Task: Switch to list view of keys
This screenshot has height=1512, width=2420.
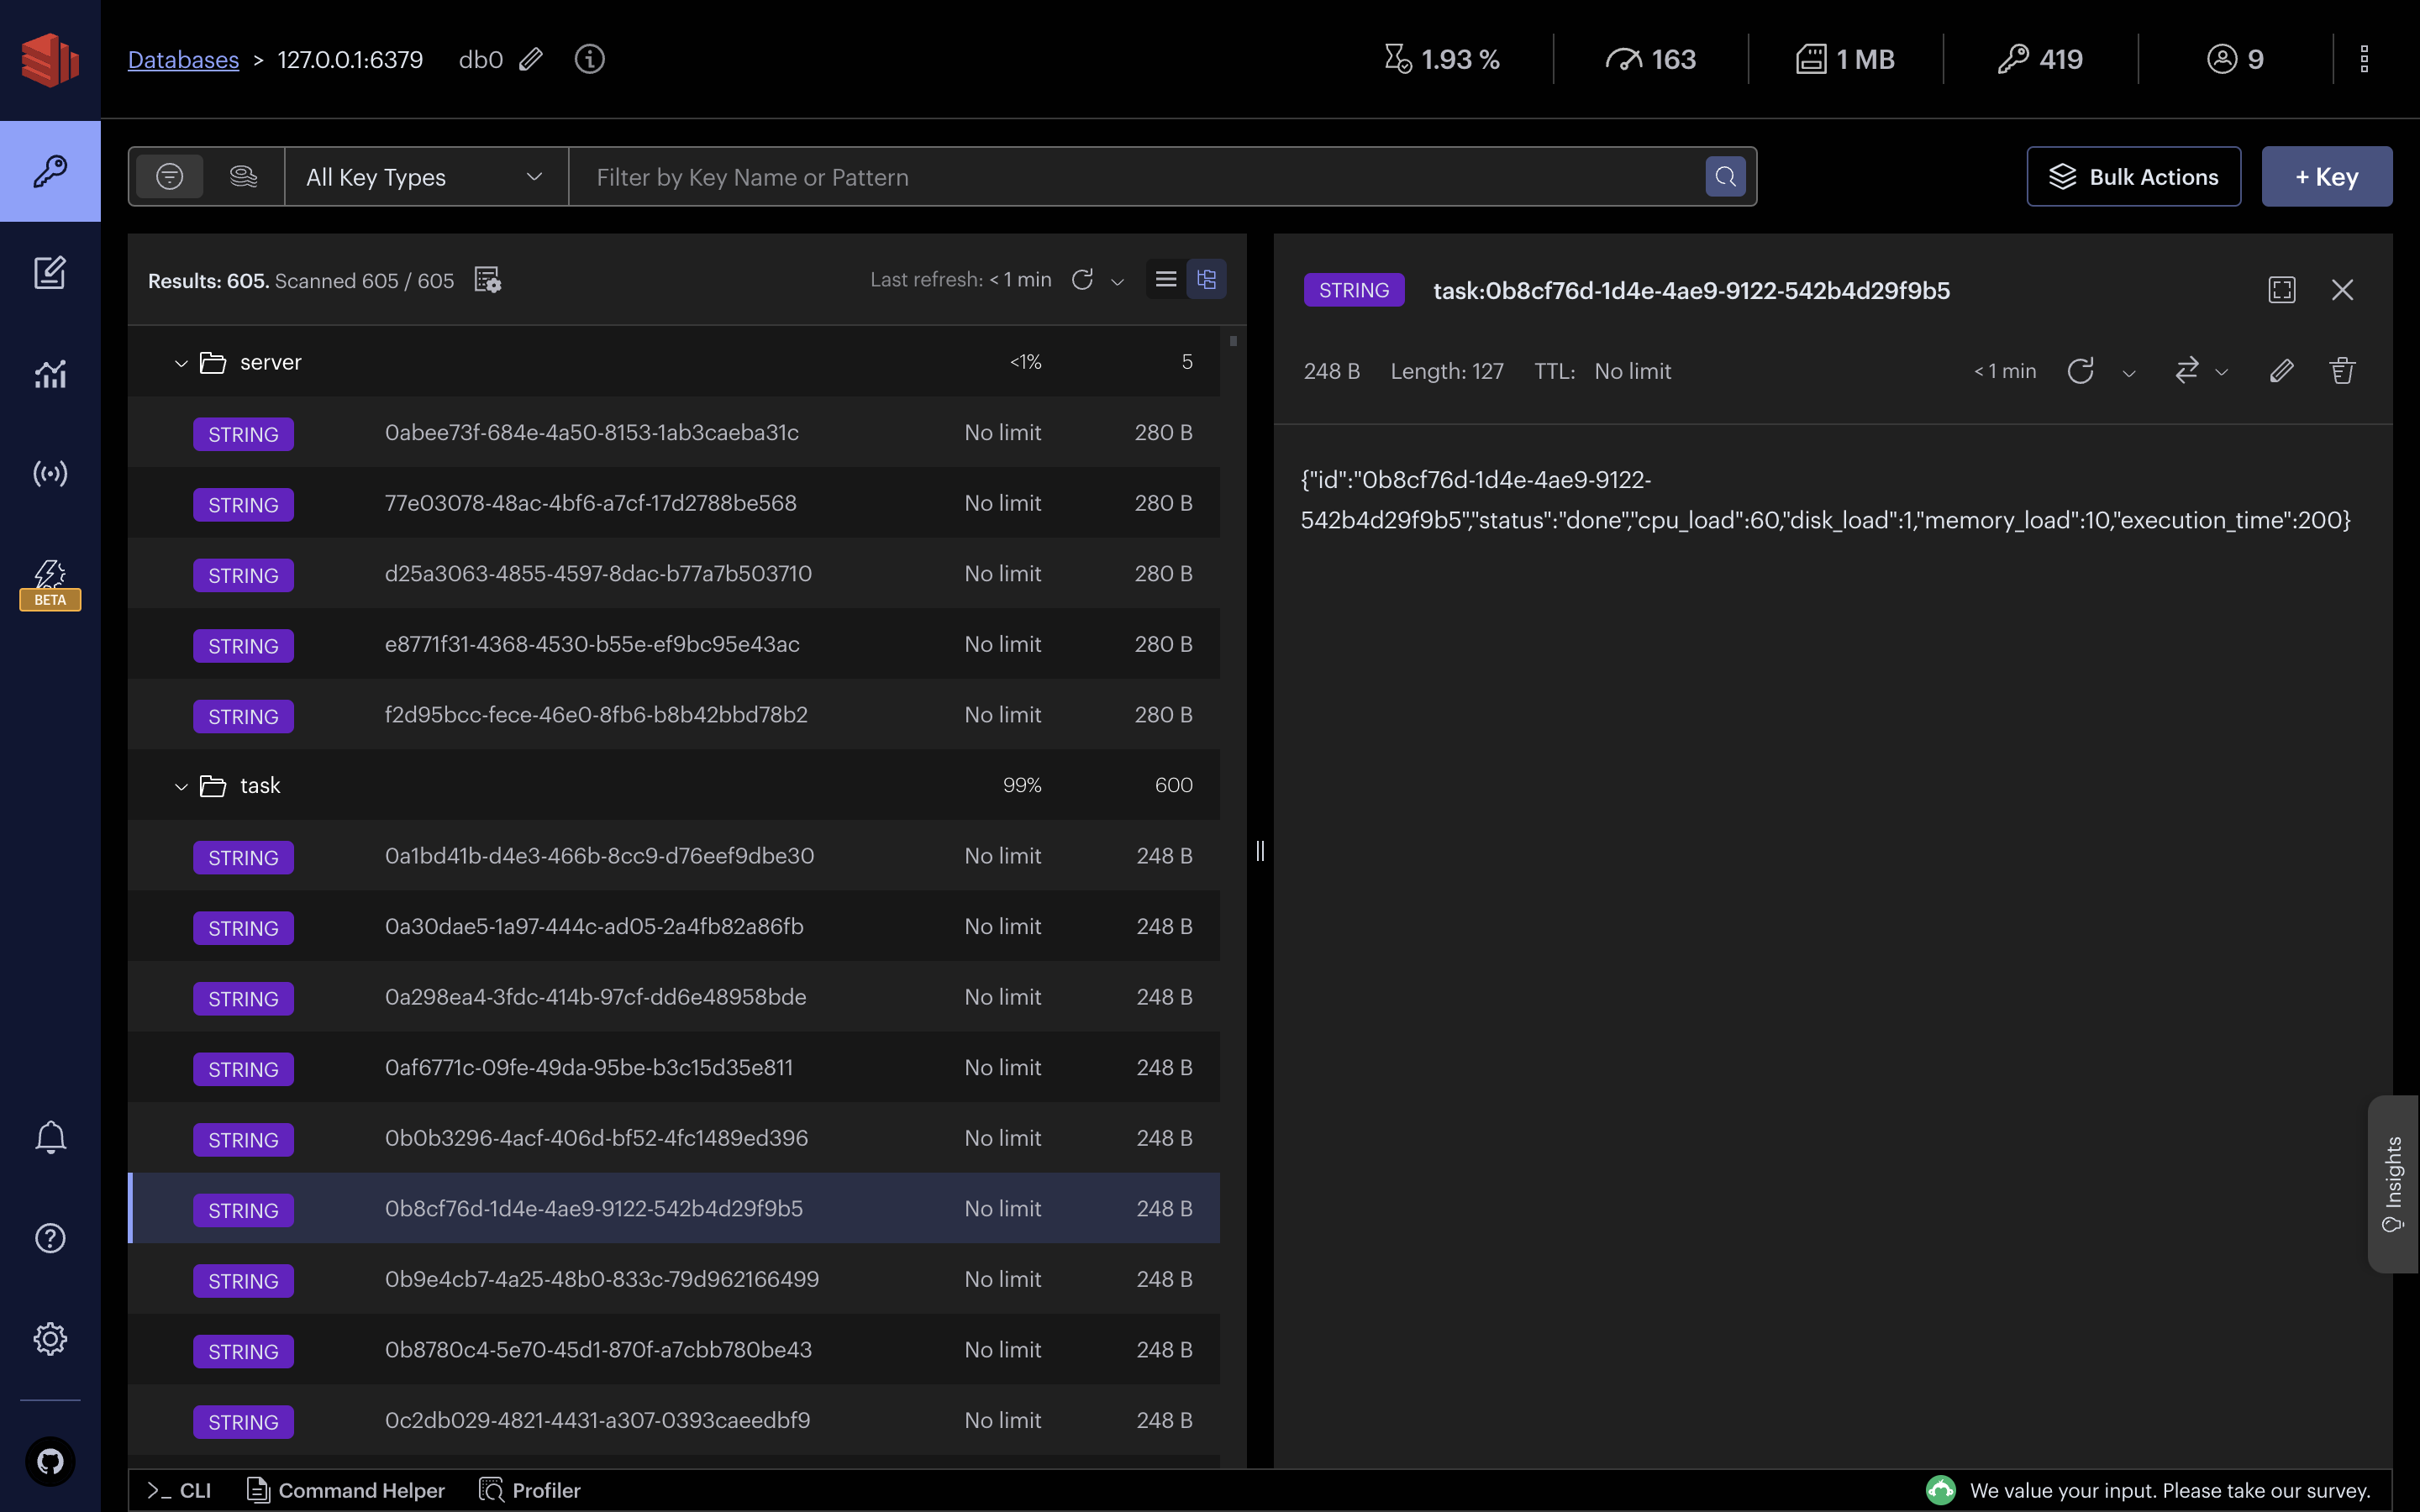Action: point(1165,279)
